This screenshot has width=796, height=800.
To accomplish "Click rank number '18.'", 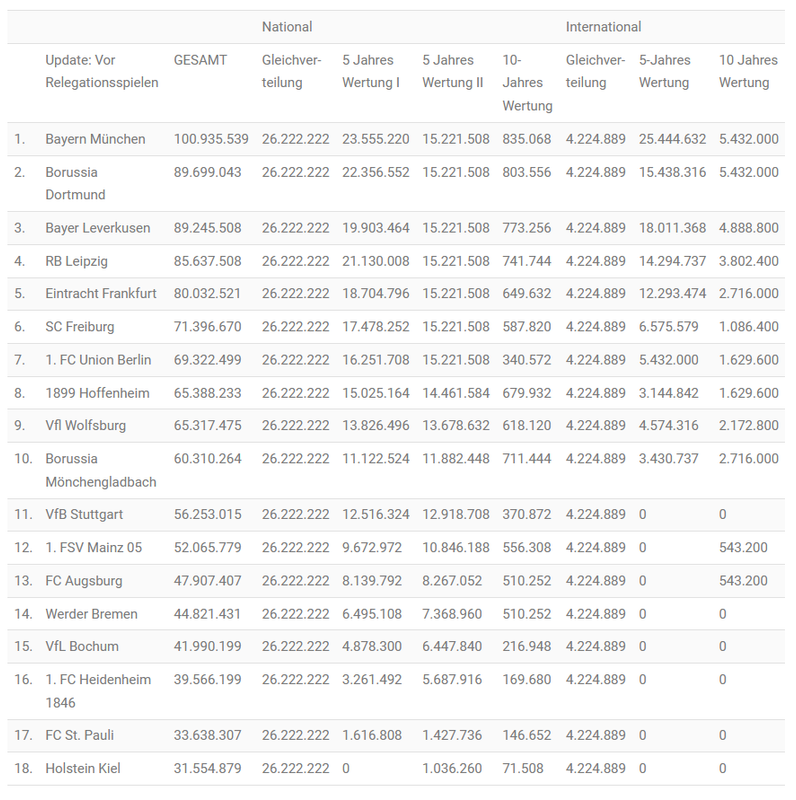I will click(23, 768).
